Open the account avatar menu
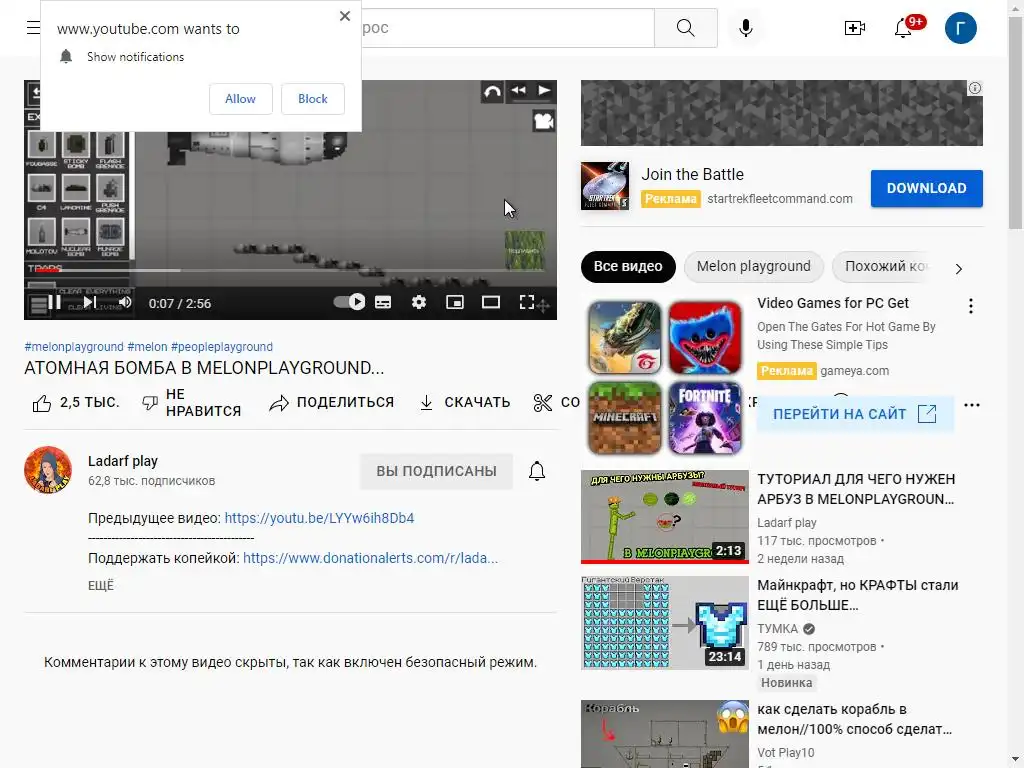 961,27
